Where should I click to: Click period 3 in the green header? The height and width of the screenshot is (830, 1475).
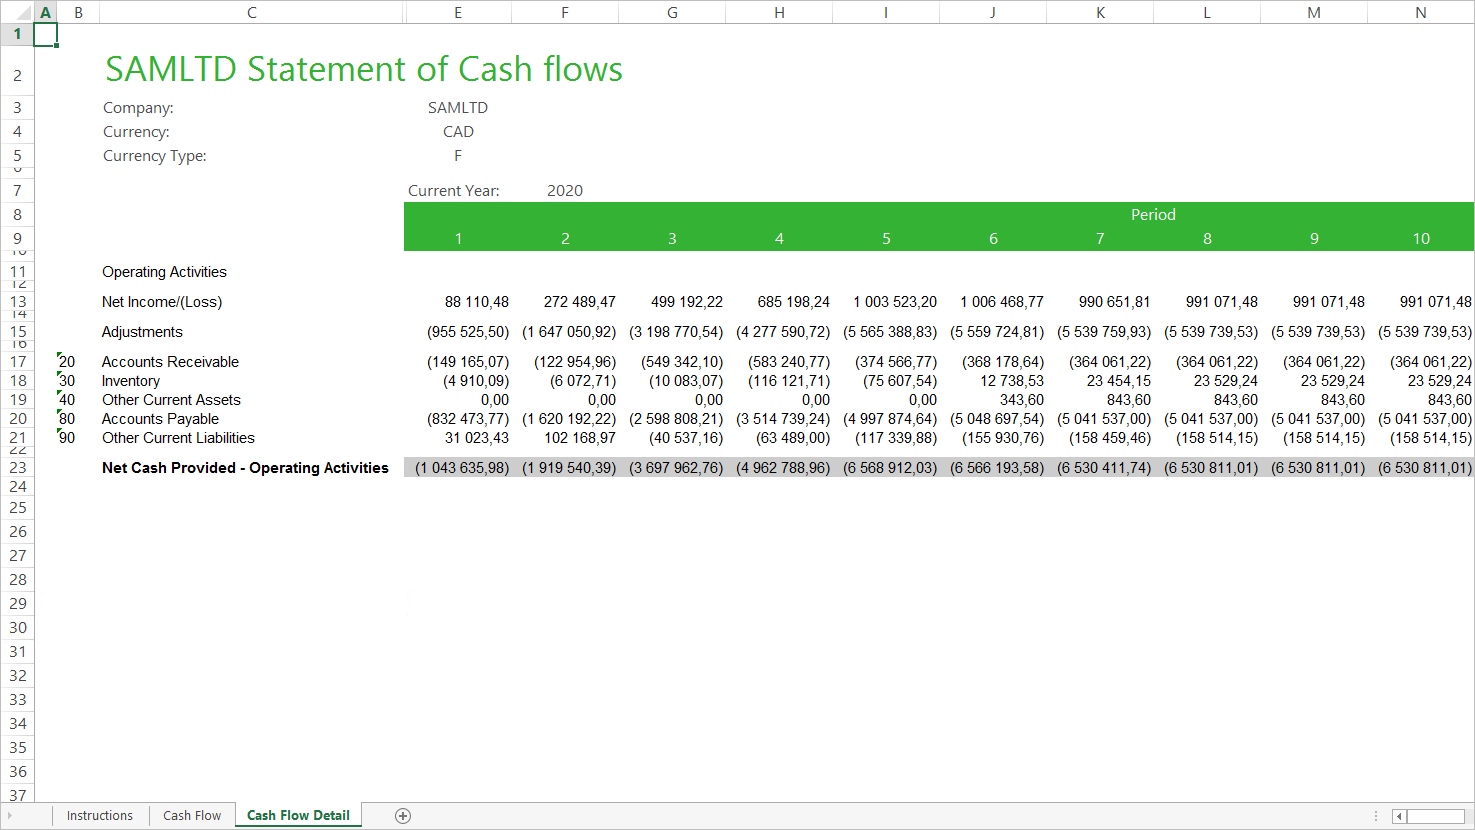pos(672,239)
